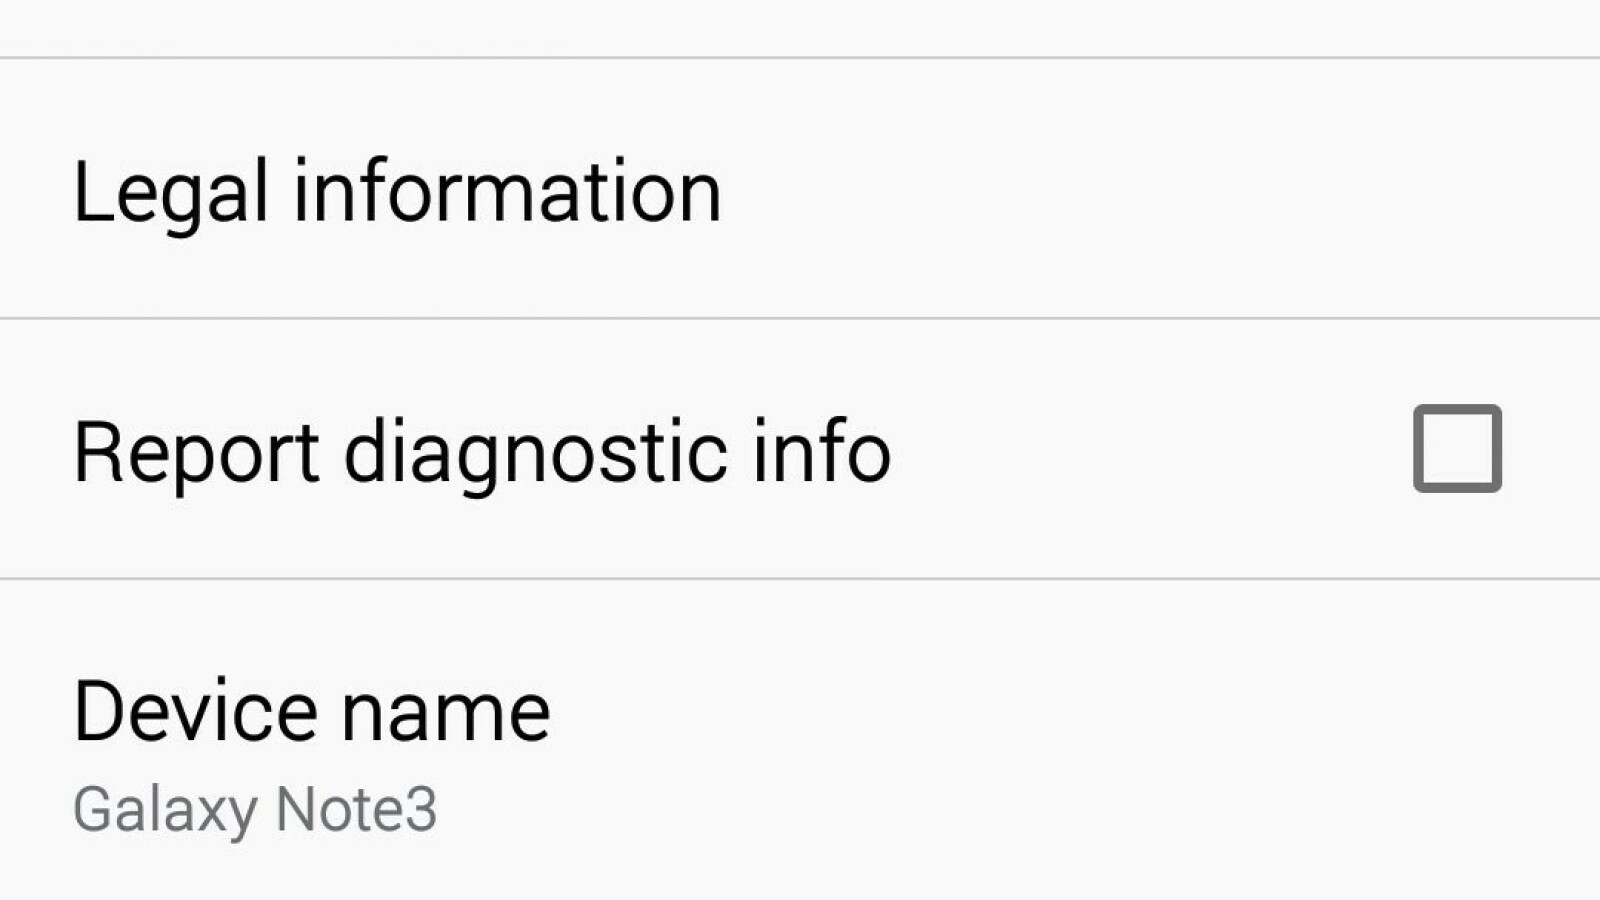Click the gray Galaxy Note3 subtitle
The height and width of the screenshot is (900, 1600).
255,809
